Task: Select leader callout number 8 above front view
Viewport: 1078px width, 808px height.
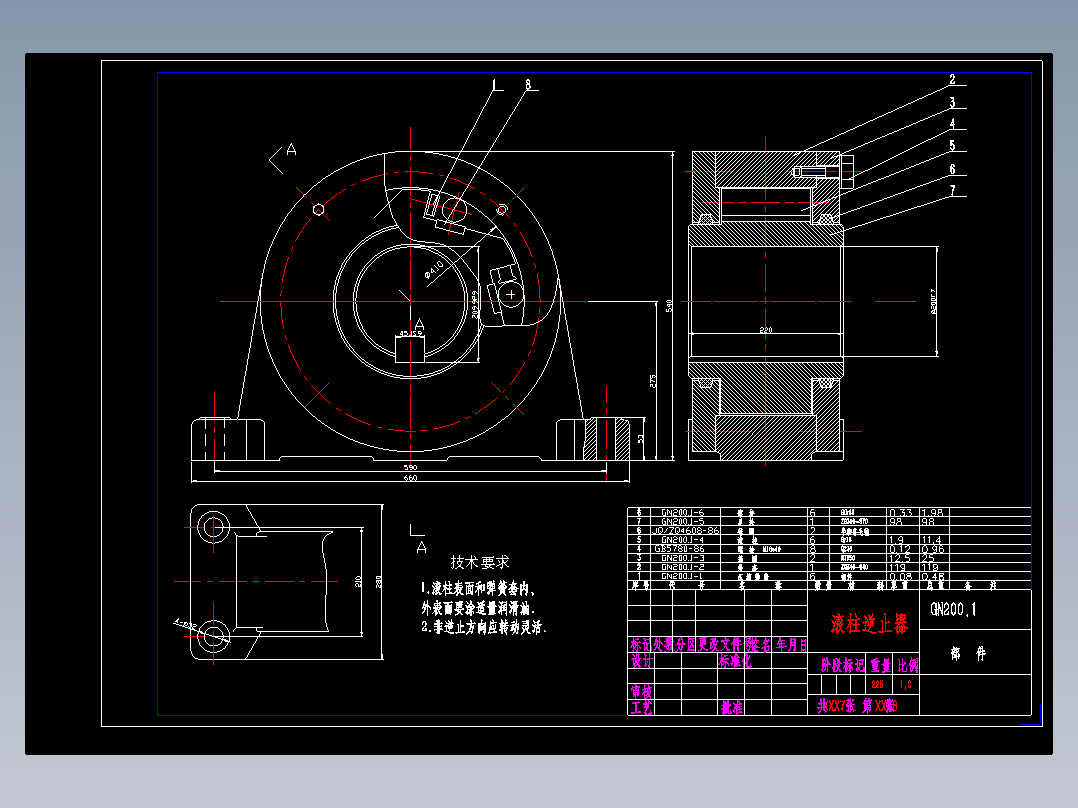Action: coord(528,85)
